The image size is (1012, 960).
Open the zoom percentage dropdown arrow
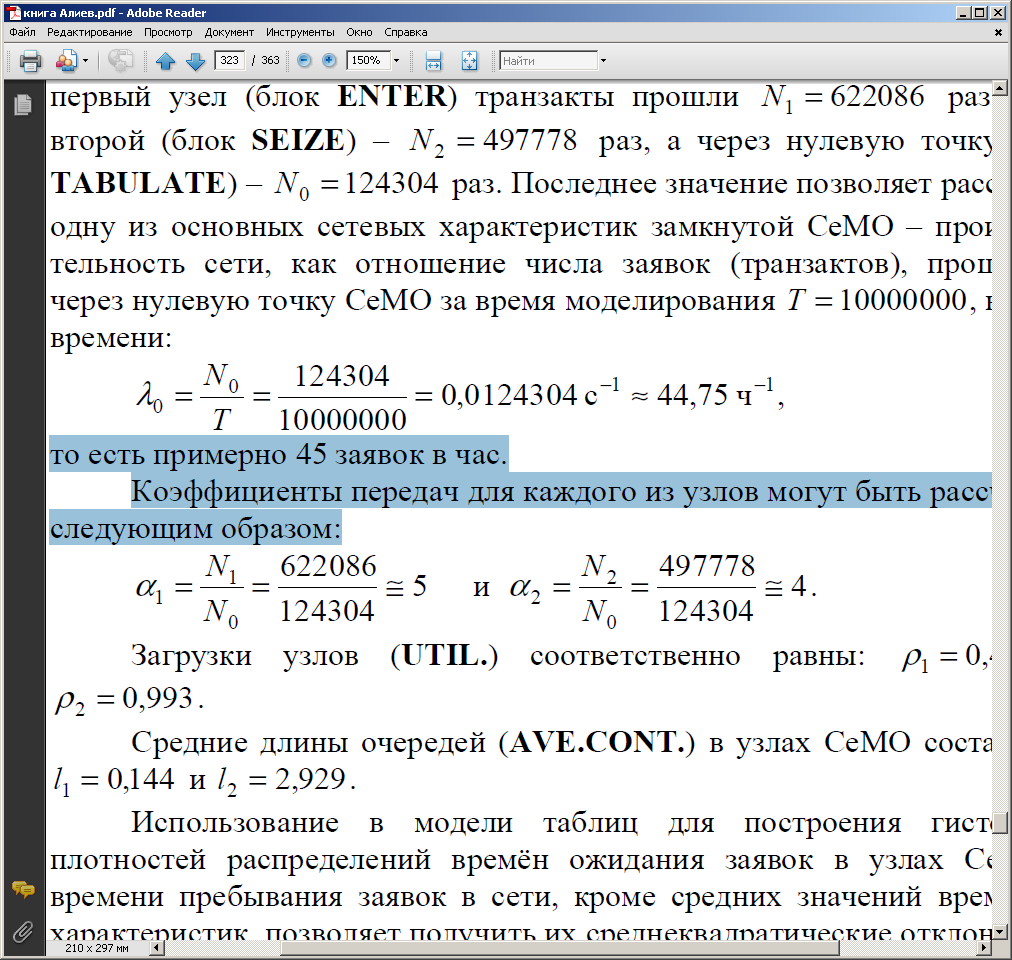(x=396, y=61)
